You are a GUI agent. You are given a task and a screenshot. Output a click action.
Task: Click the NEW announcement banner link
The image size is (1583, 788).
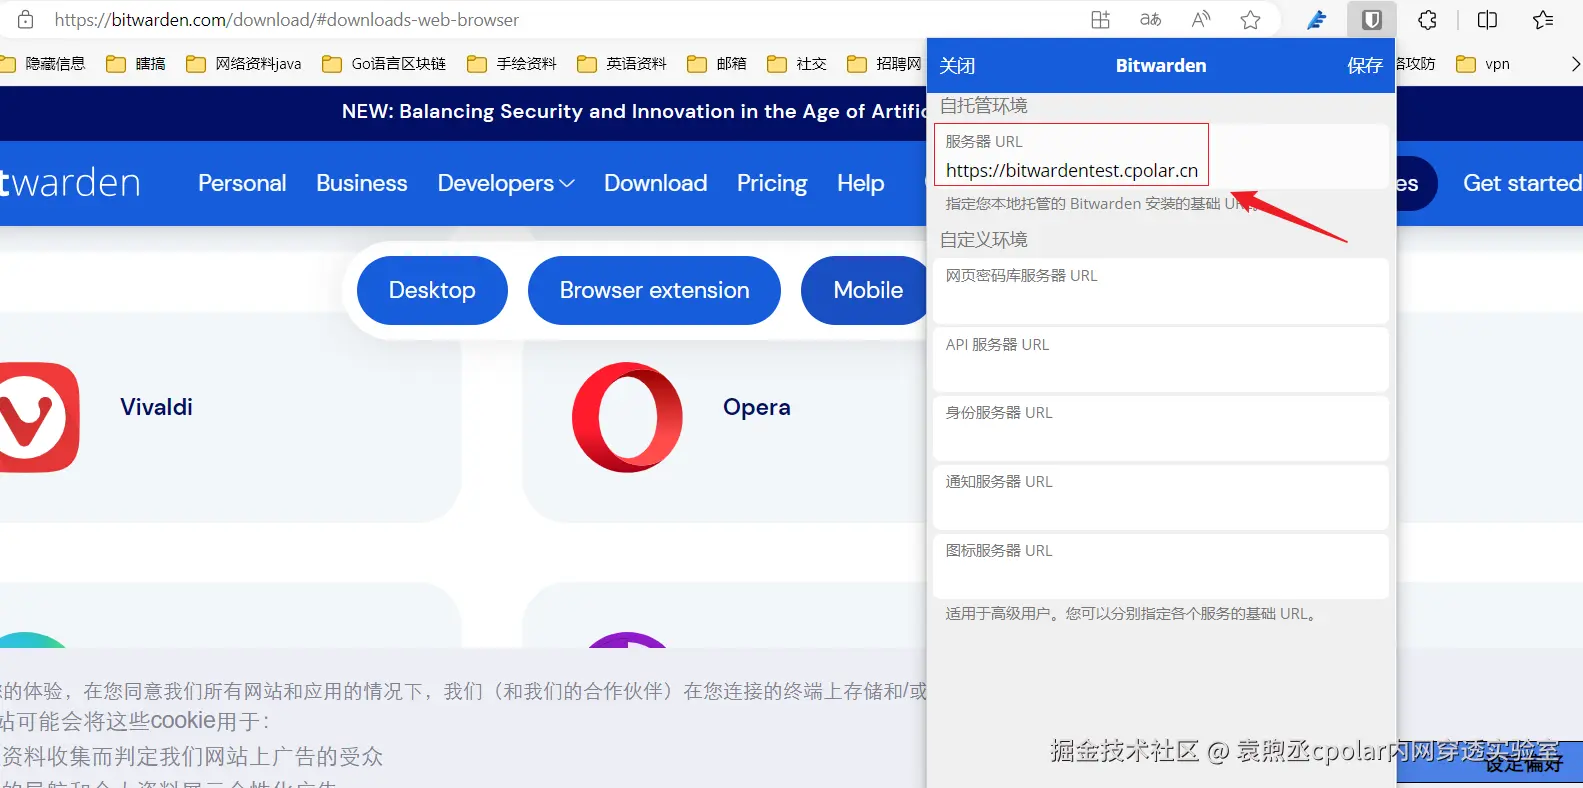click(634, 112)
